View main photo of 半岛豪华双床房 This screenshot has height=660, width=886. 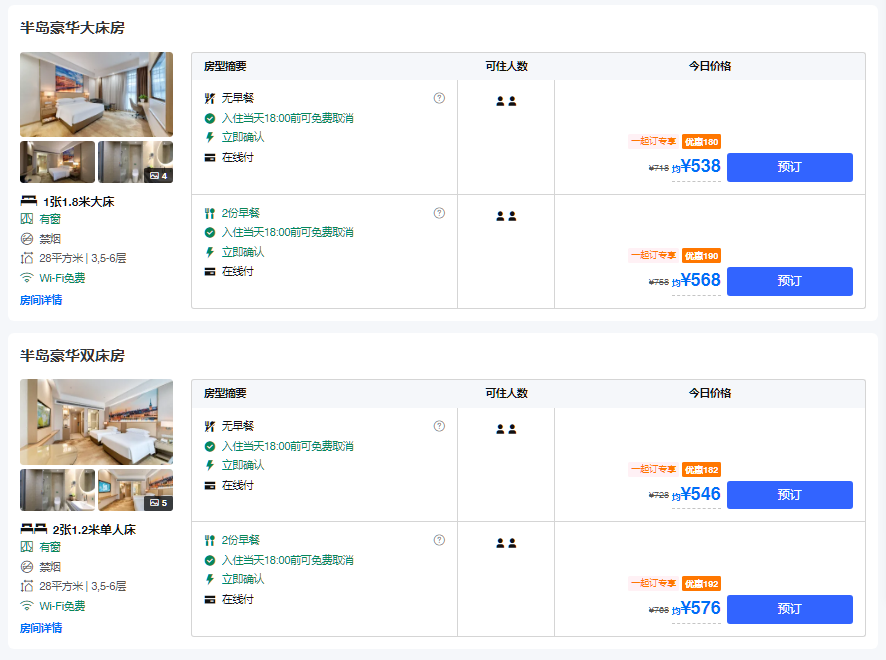pyautogui.click(x=96, y=422)
